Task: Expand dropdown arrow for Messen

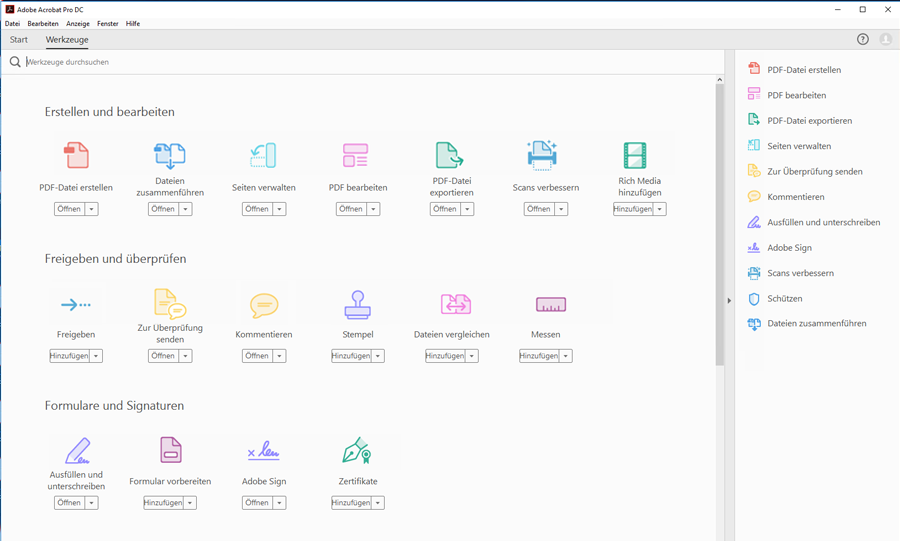Action: click(566, 356)
